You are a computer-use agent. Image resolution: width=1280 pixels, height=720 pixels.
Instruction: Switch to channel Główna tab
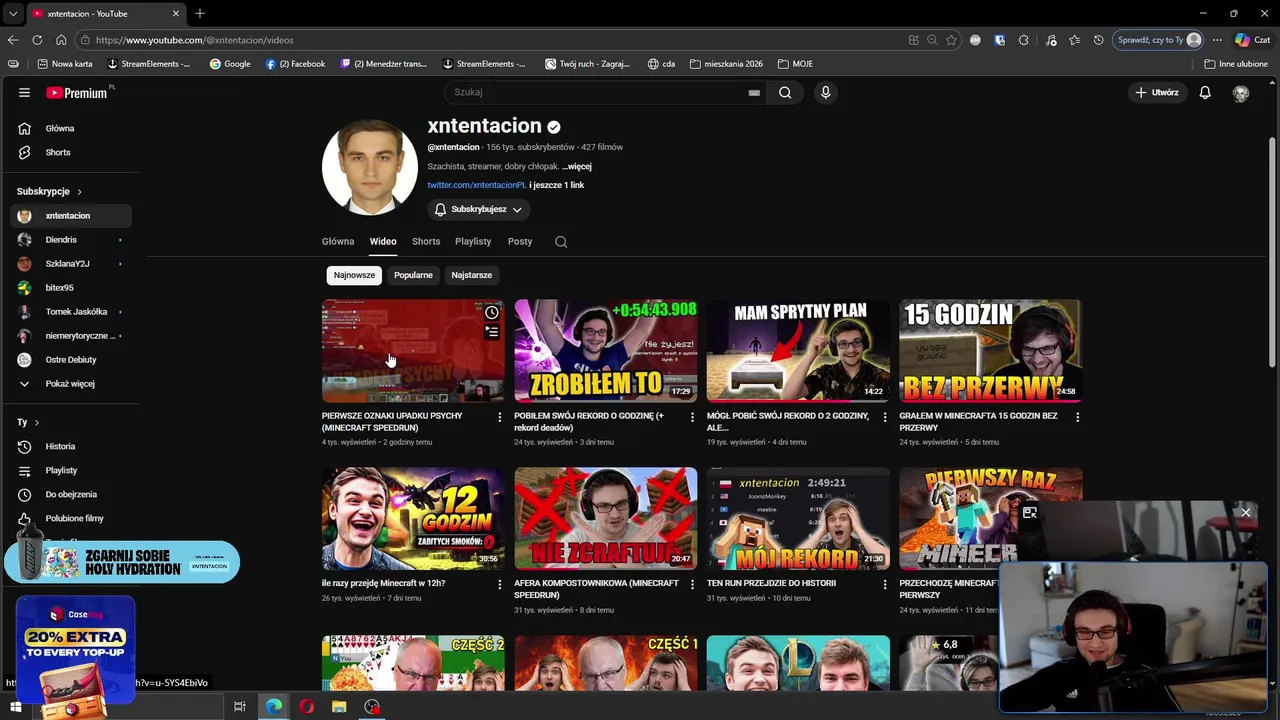pyautogui.click(x=338, y=241)
